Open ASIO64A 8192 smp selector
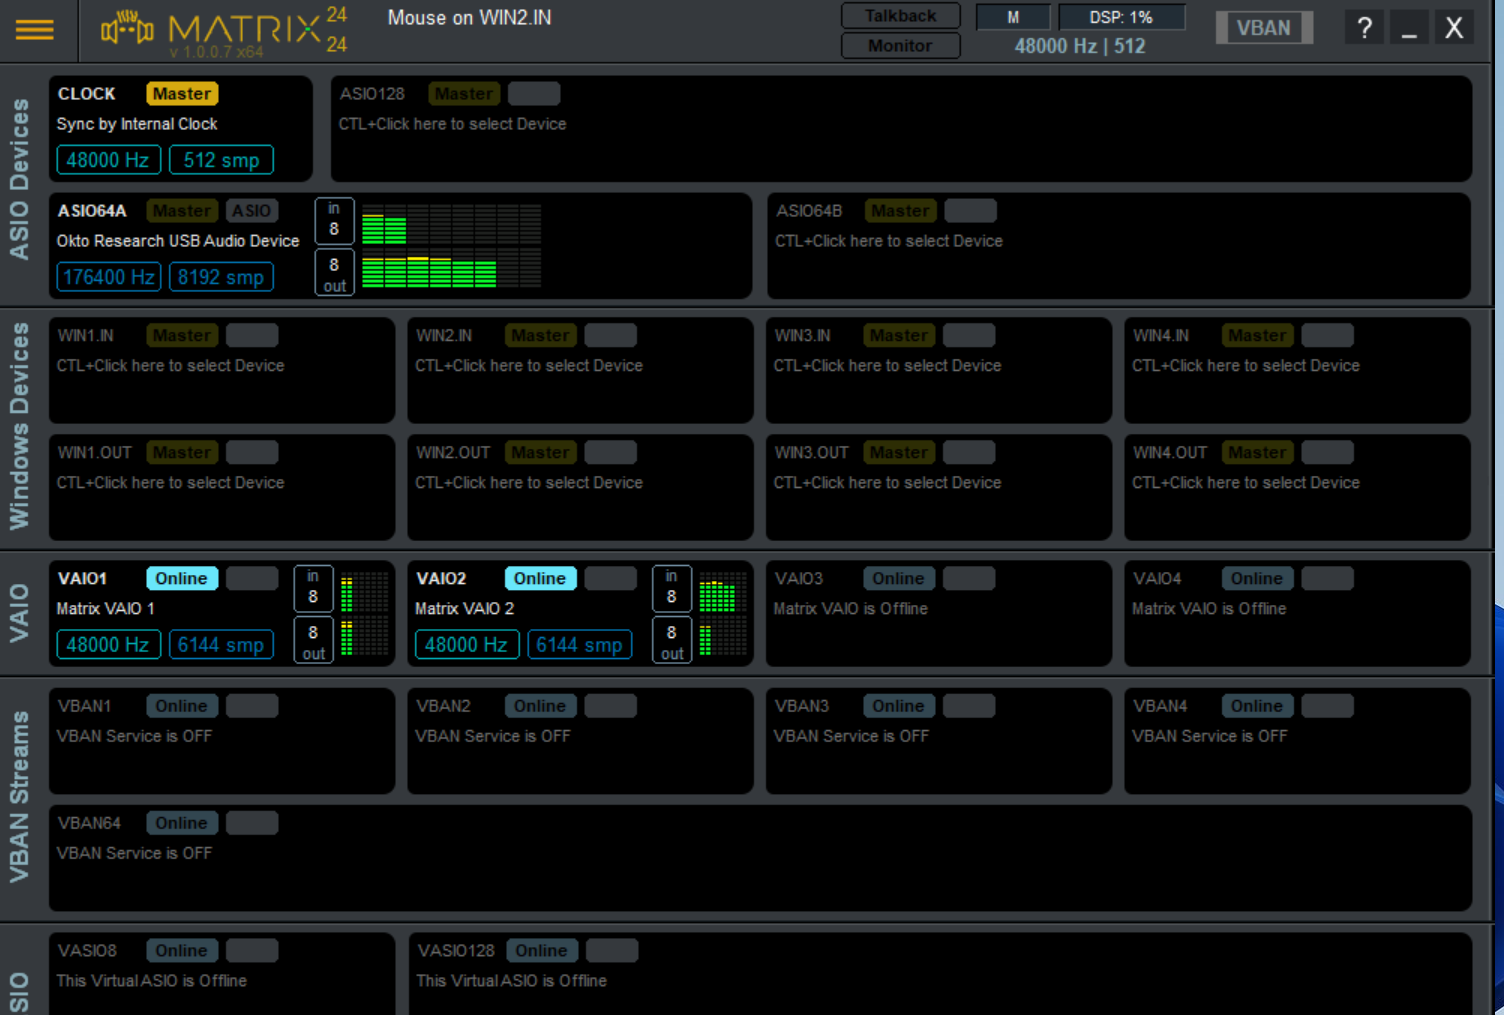Image resolution: width=1504 pixels, height=1015 pixels. point(221,277)
